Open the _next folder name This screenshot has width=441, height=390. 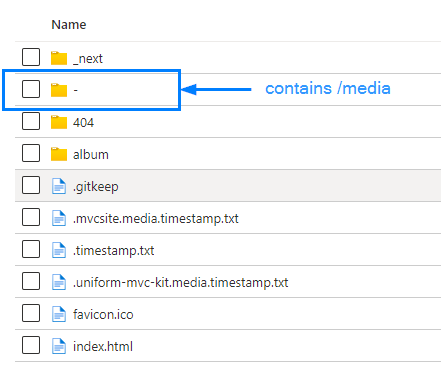[88, 59]
